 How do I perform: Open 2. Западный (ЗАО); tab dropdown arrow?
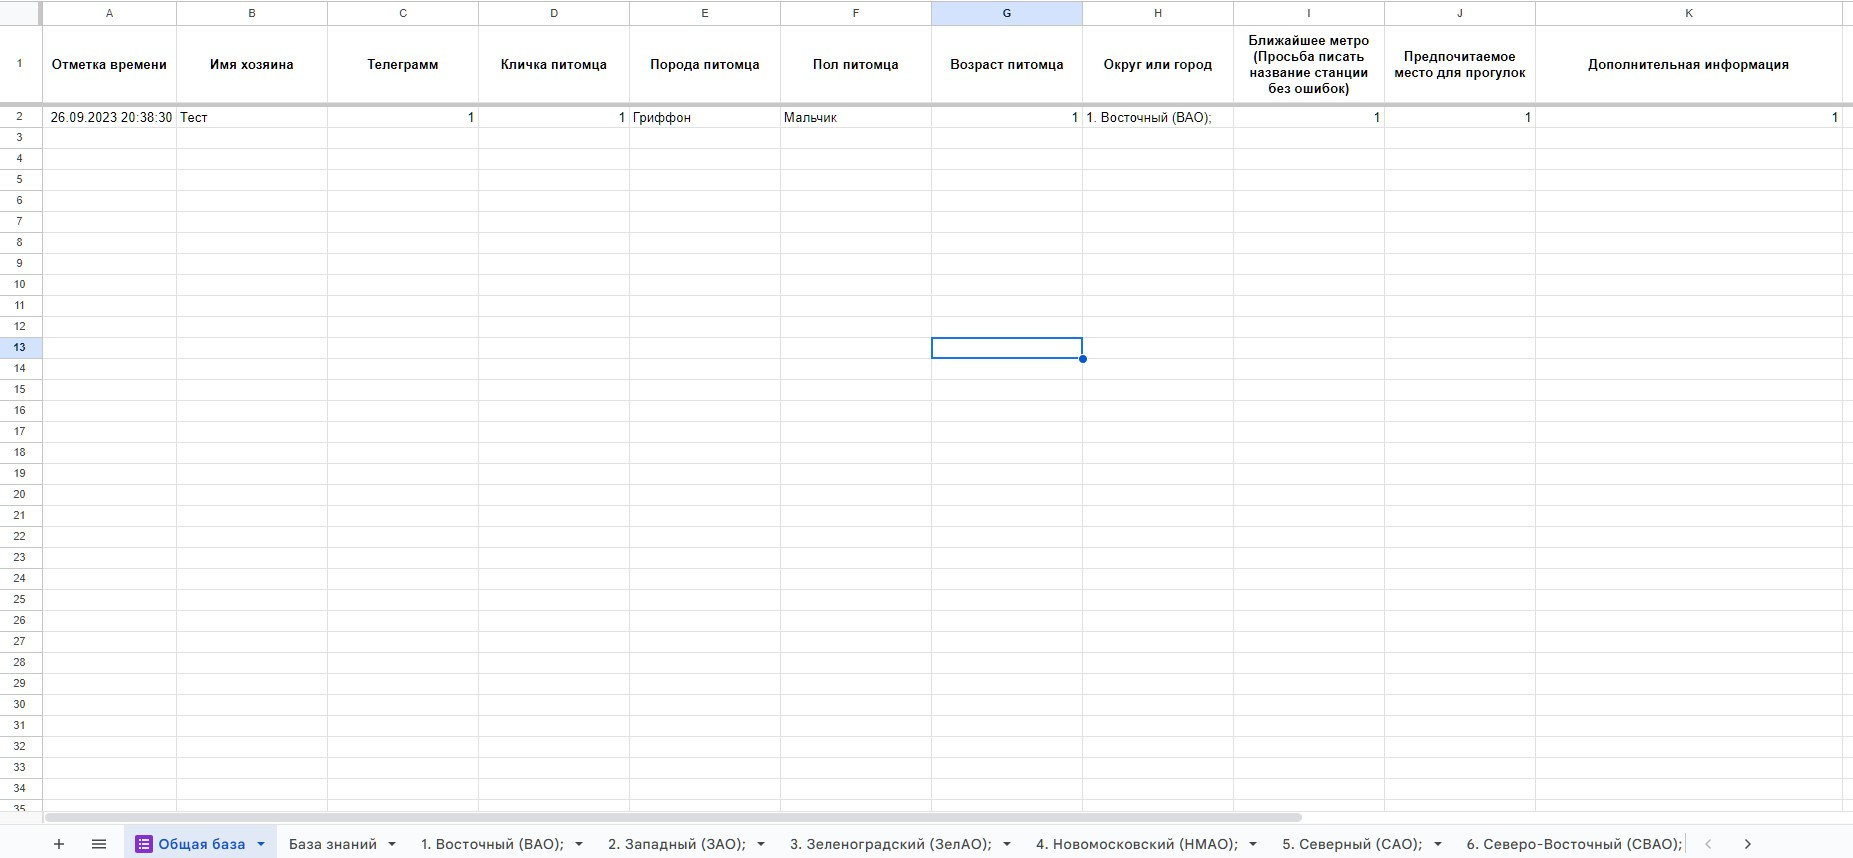761,844
